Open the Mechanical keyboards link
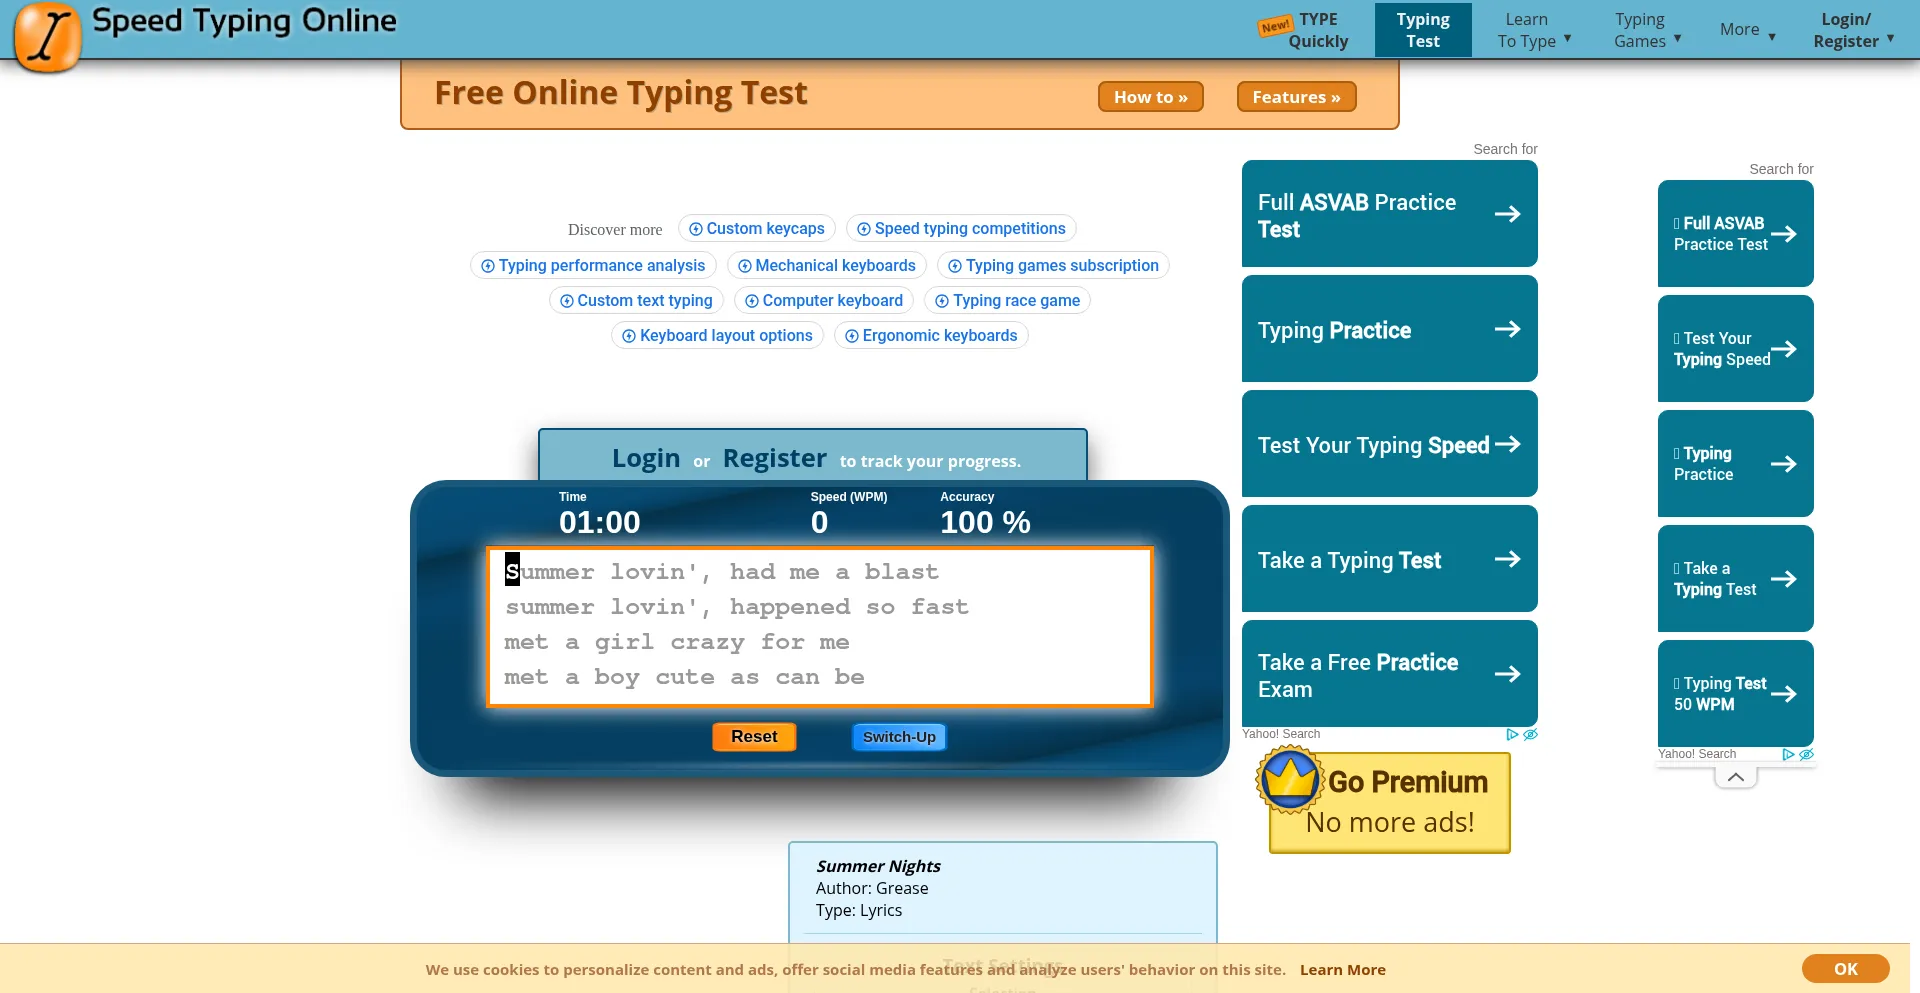 [826, 265]
